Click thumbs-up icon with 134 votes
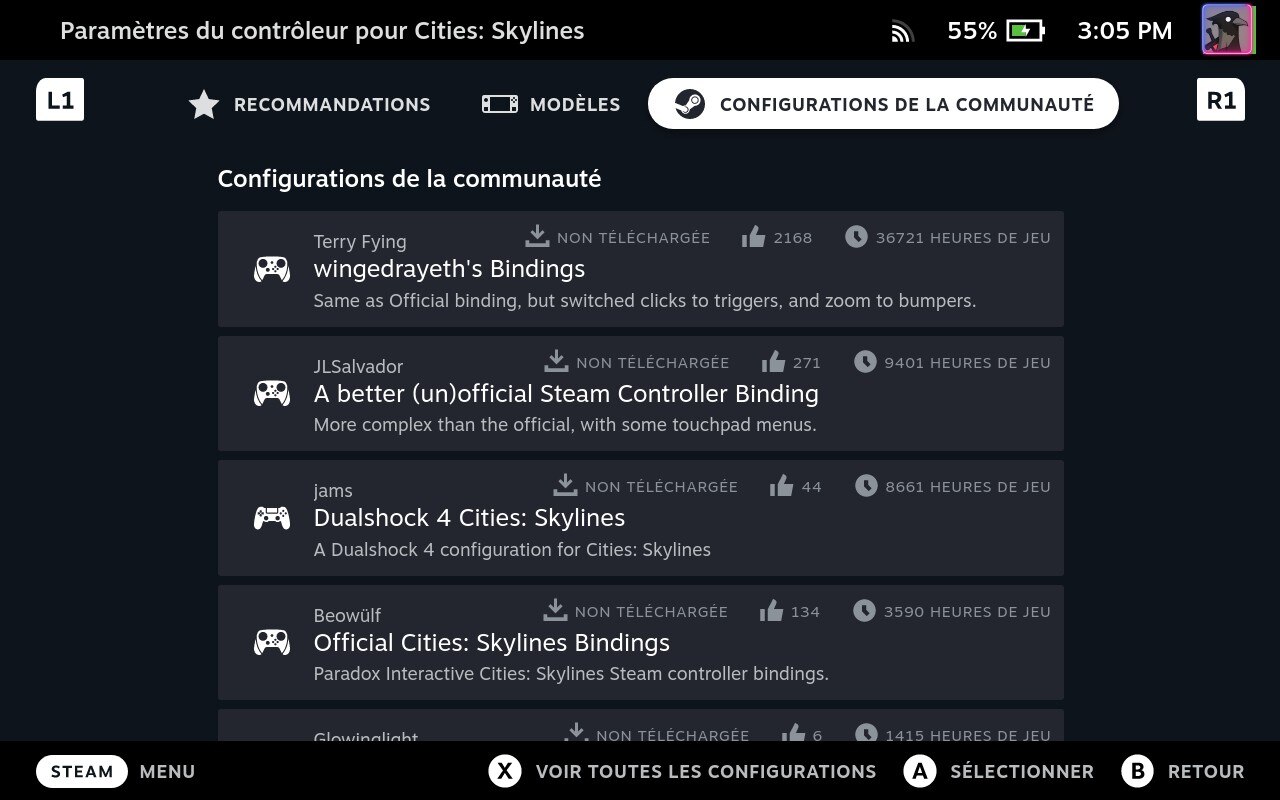This screenshot has width=1280, height=800. pyautogui.click(x=771, y=611)
